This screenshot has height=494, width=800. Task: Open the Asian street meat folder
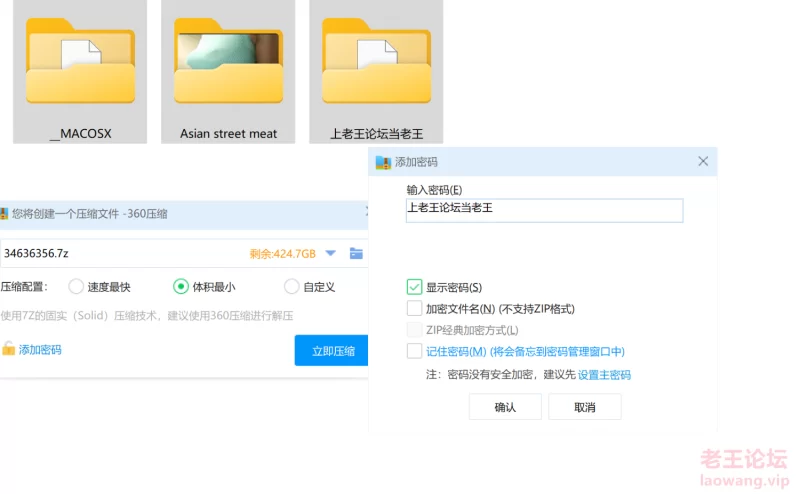click(x=228, y=71)
